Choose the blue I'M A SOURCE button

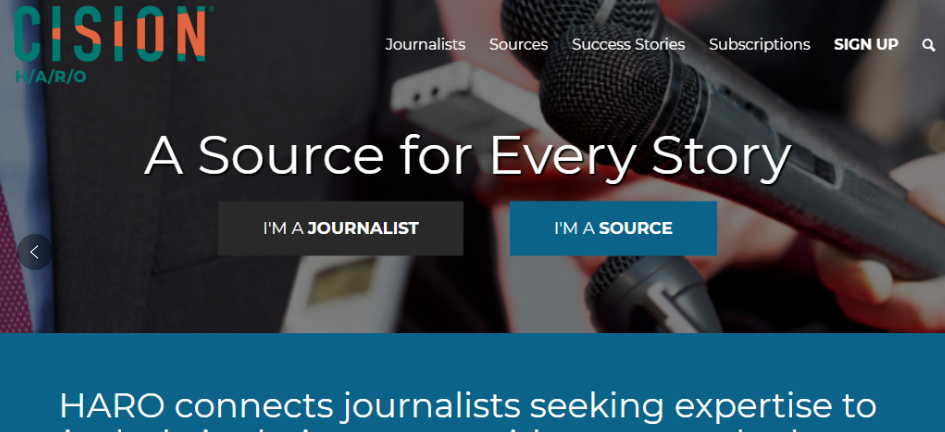pyautogui.click(x=614, y=228)
